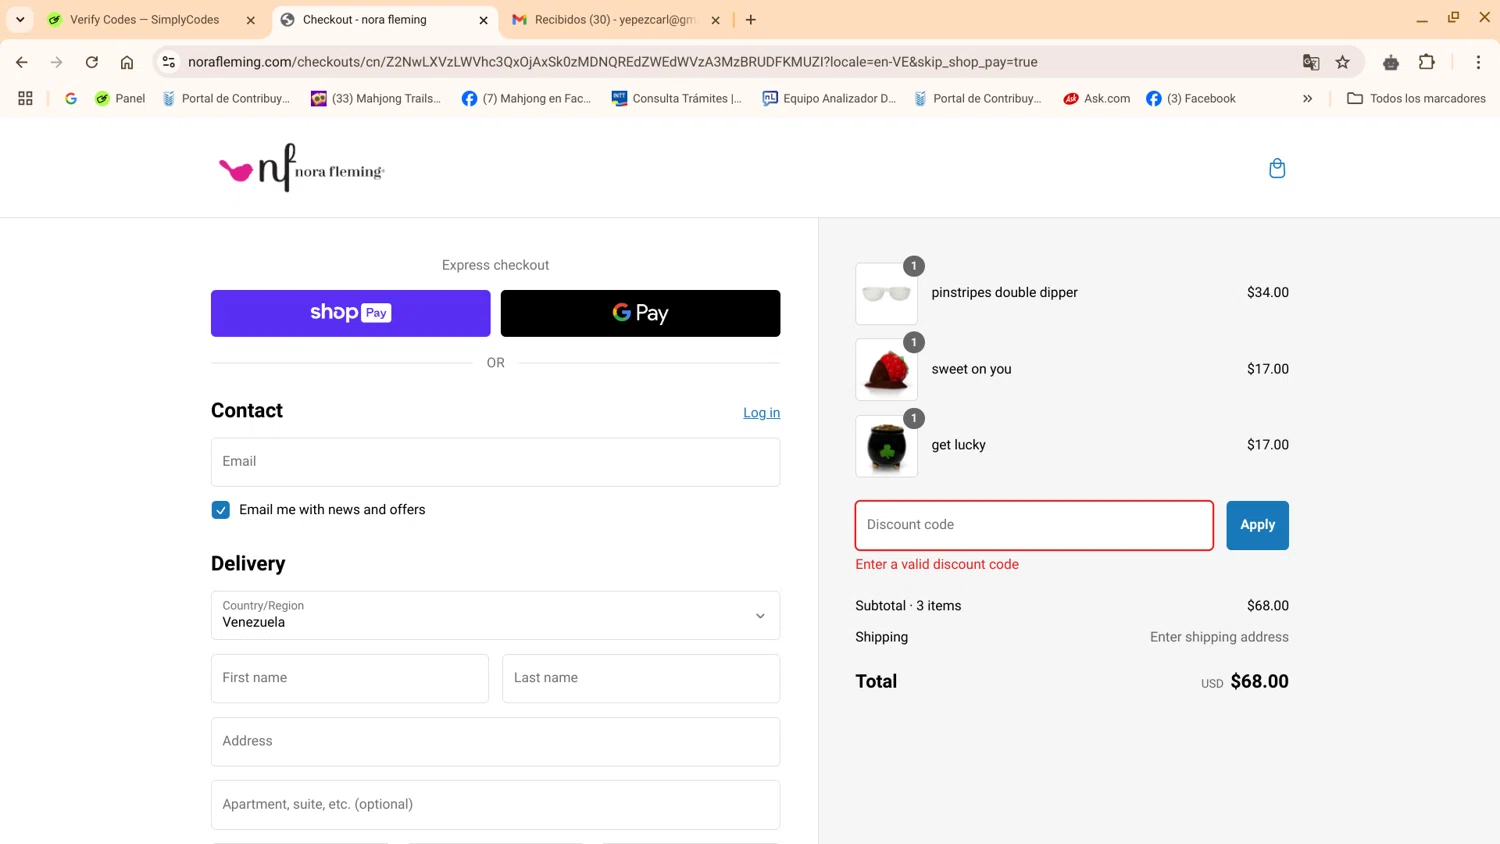This screenshot has height=844, width=1500.
Task: Go back with the browser back arrow
Action: tap(22, 62)
